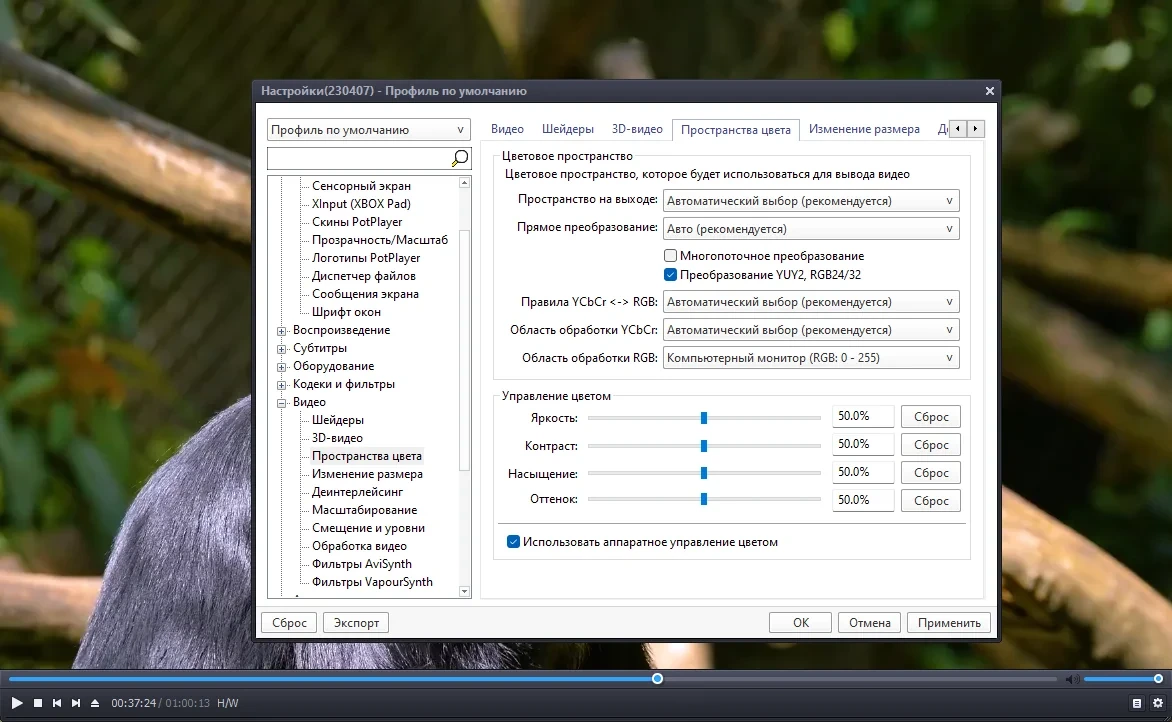Click the bottom-left Сброс settings button
The height and width of the screenshot is (722, 1172).
[x=289, y=623]
